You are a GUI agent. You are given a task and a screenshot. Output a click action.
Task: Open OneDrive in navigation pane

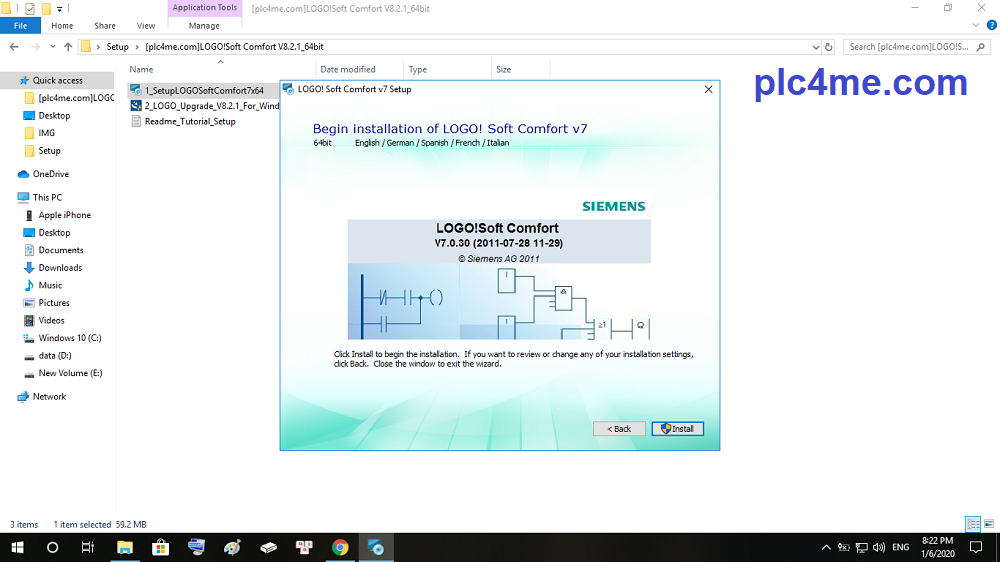(50, 174)
